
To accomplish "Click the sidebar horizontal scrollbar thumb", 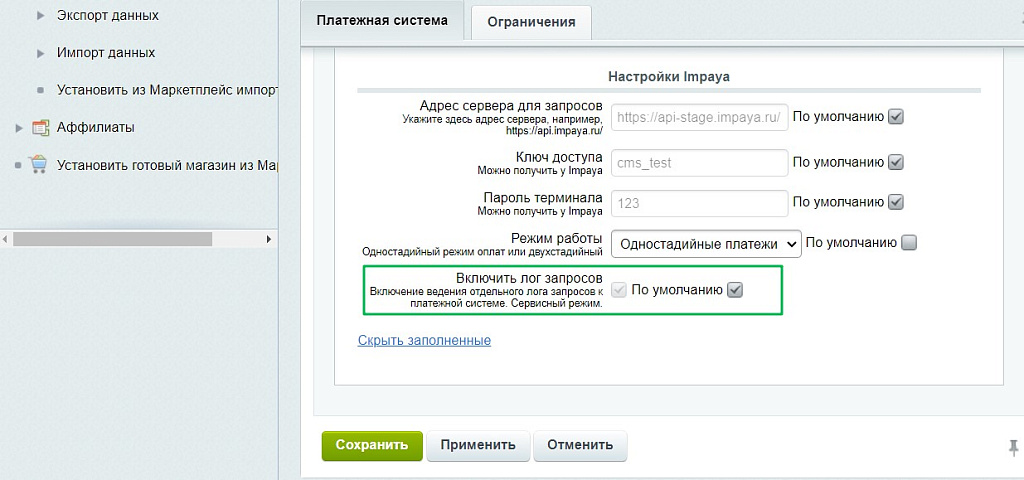I will click(112, 239).
